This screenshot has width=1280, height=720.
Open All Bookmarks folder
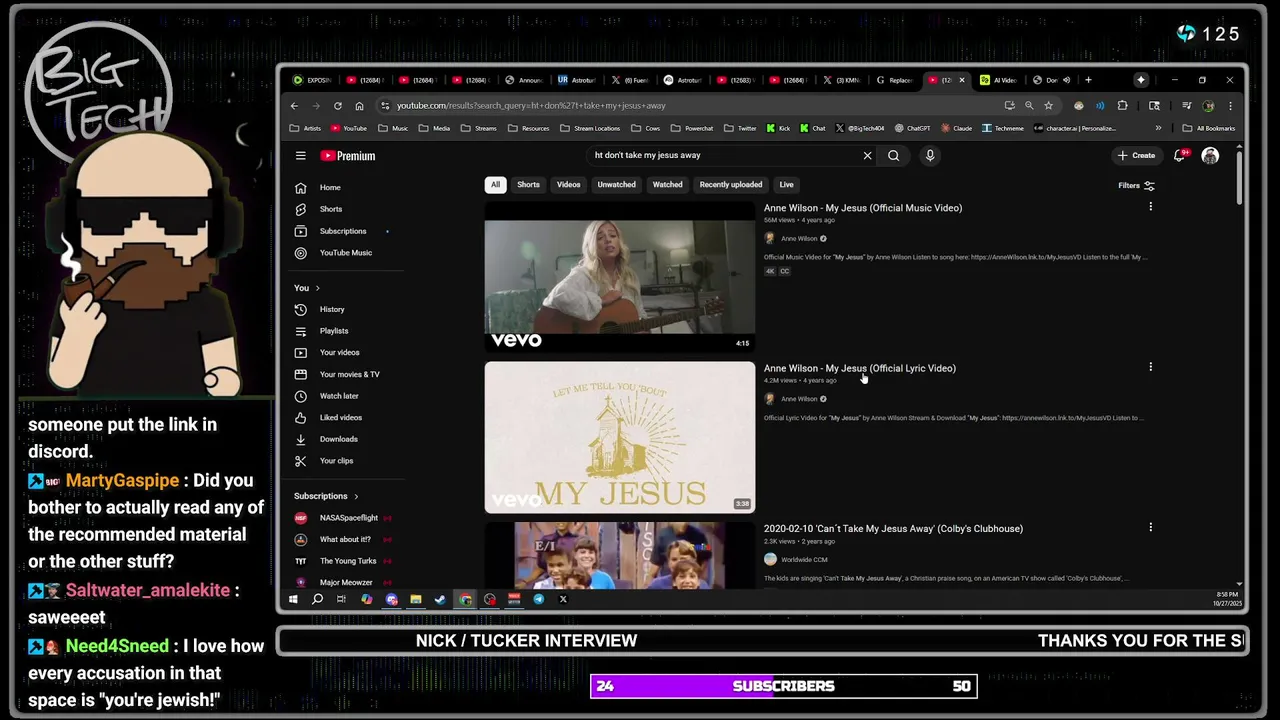click(x=1208, y=128)
